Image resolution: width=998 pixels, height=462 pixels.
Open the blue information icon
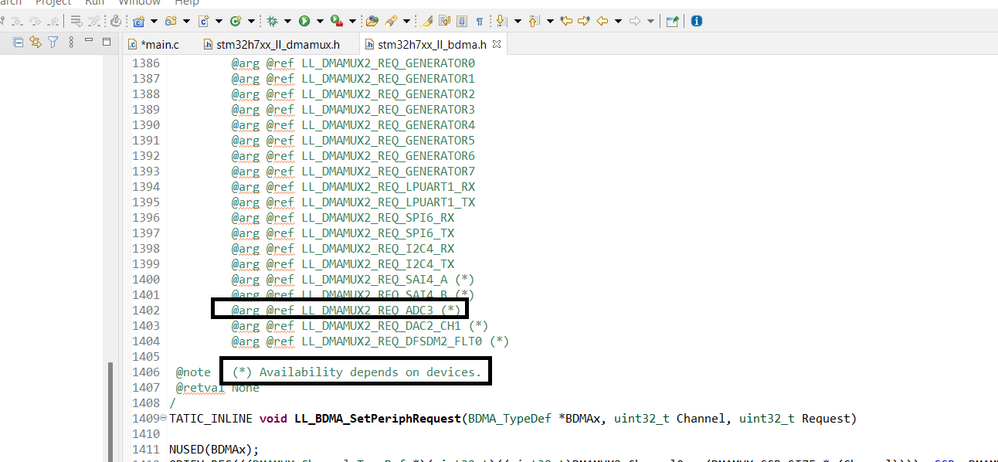pyautogui.click(x=696, y=21)
